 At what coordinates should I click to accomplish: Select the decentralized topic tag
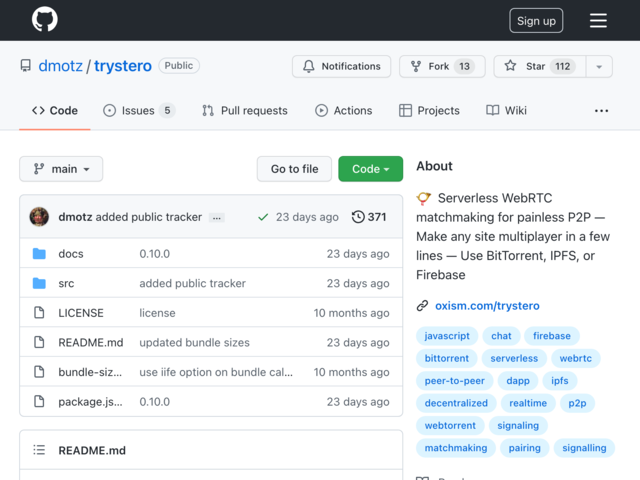point(456,403)
